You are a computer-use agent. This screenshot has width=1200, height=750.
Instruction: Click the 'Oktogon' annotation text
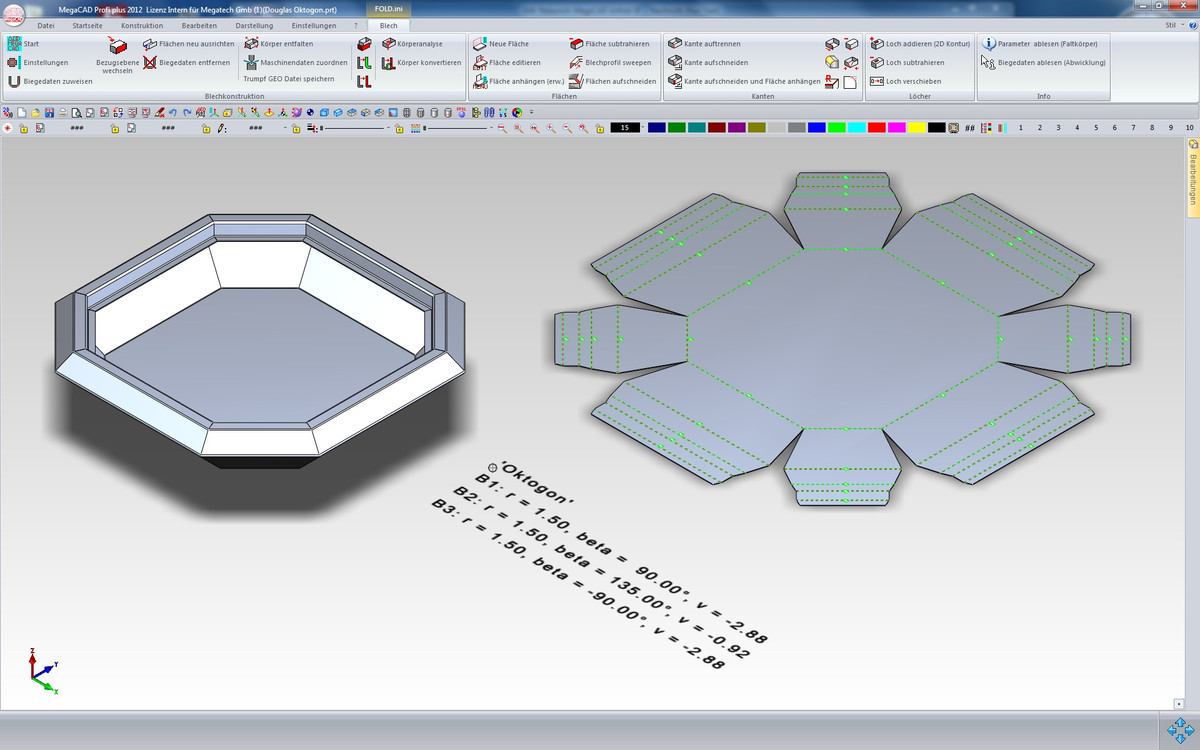click(538, 482)
